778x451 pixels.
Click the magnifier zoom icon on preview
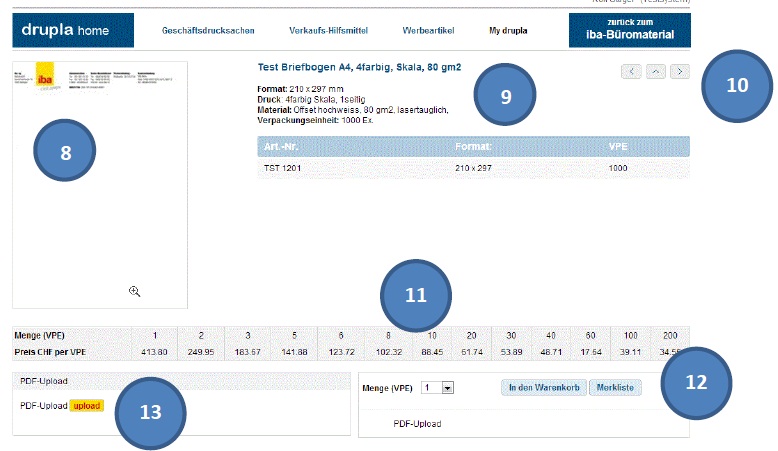pos(134,291)
